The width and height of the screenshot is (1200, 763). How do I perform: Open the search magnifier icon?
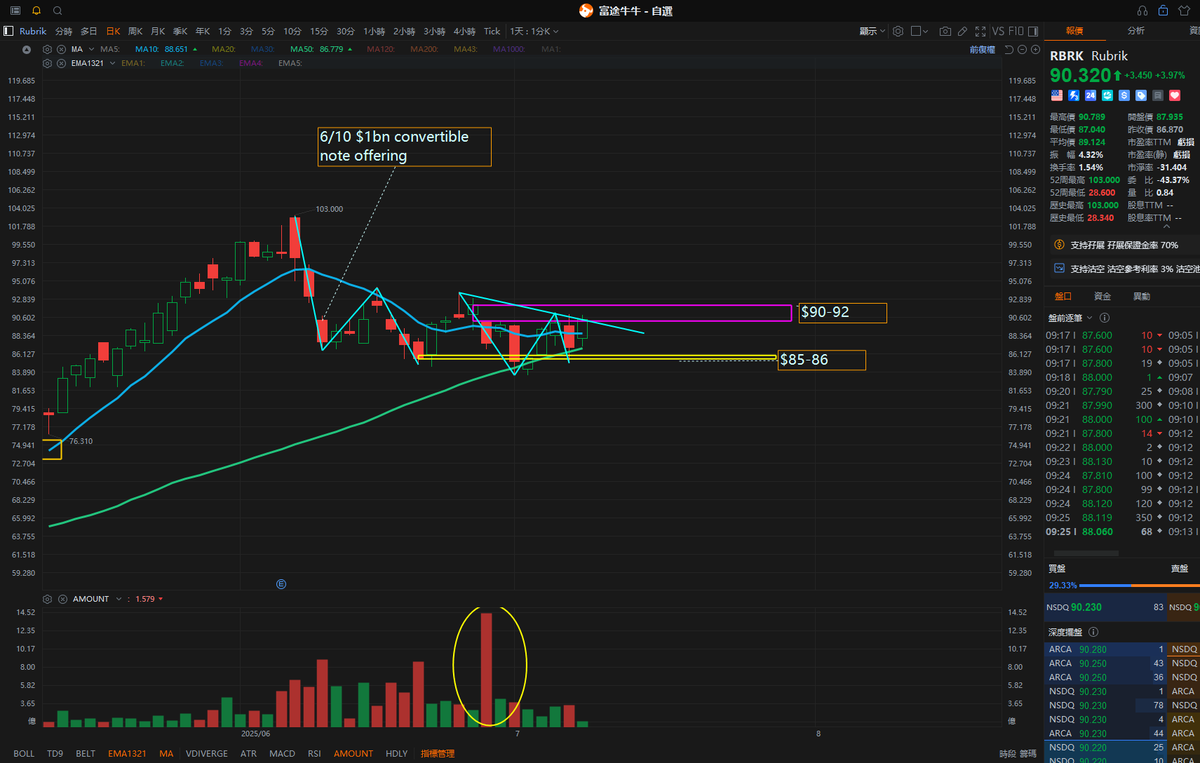[x=58, y=10]
